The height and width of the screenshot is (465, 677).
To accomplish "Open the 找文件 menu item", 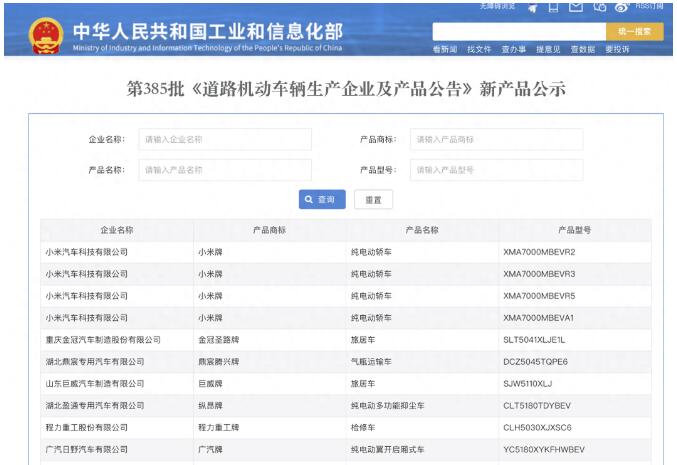I will tap(479, 49).
